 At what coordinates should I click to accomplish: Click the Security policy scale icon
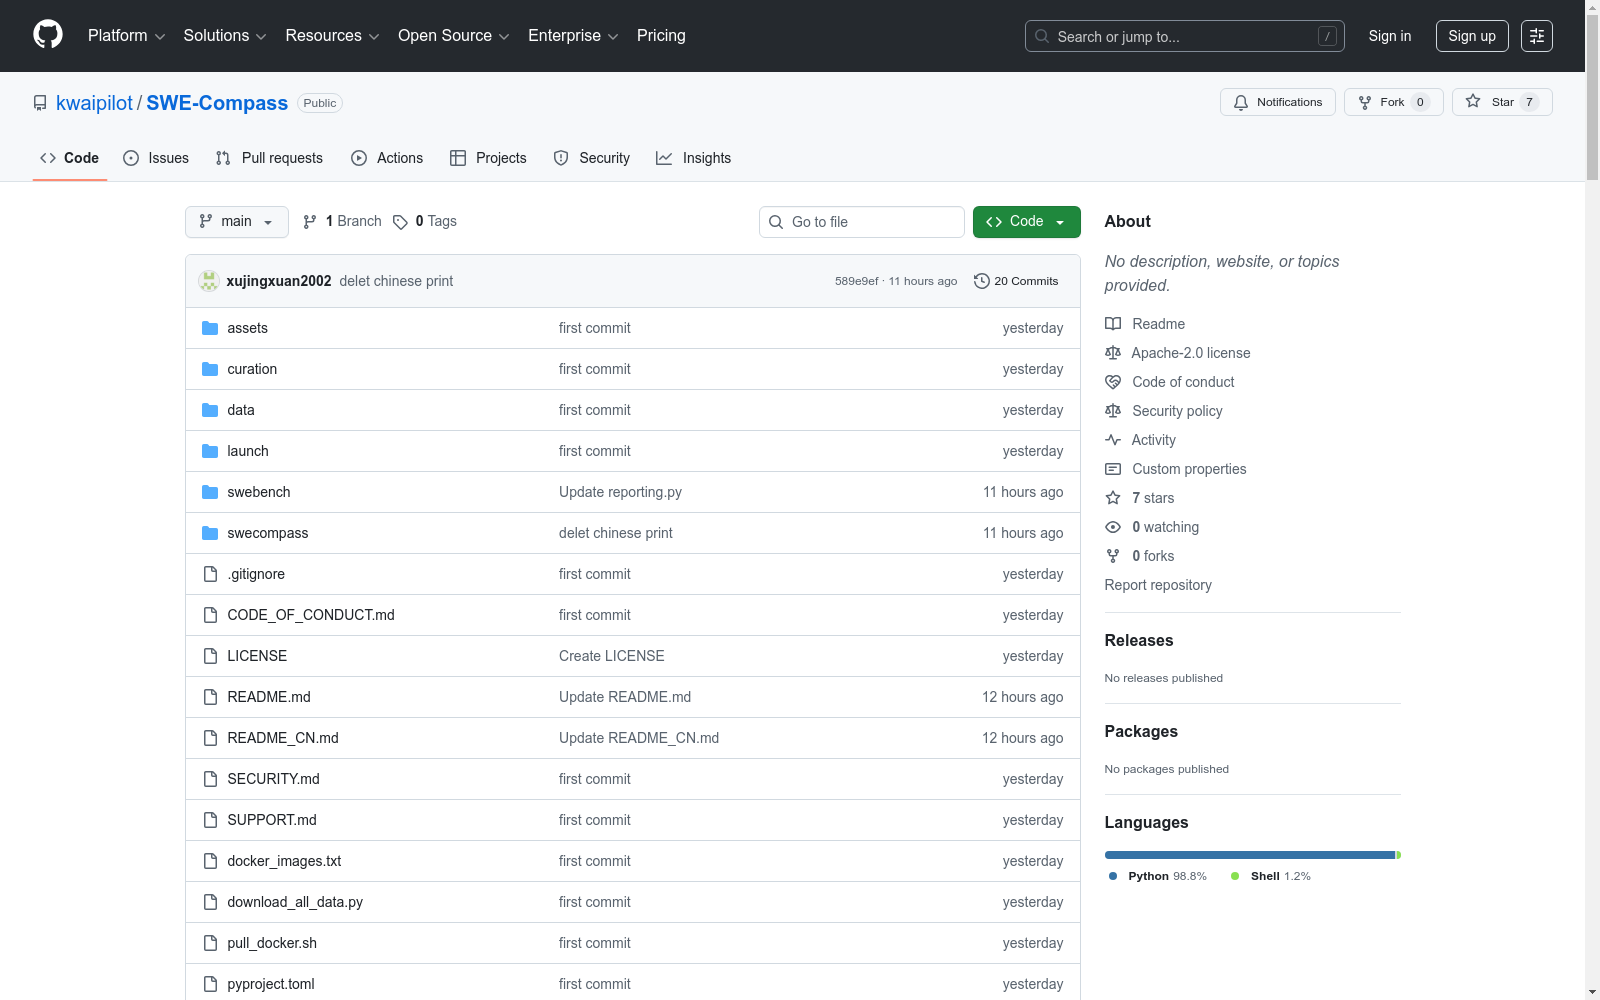pyautogui.click(x=1113, y=411)
